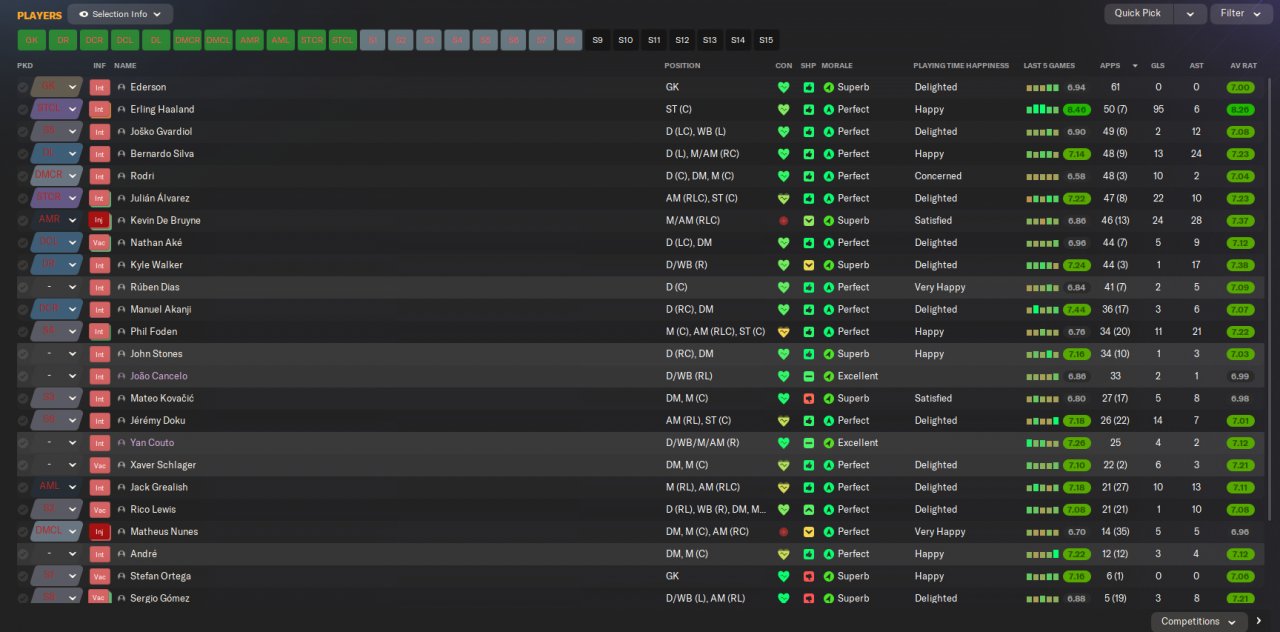Click the red condition icon for Kevin De Bruyne

783,220
